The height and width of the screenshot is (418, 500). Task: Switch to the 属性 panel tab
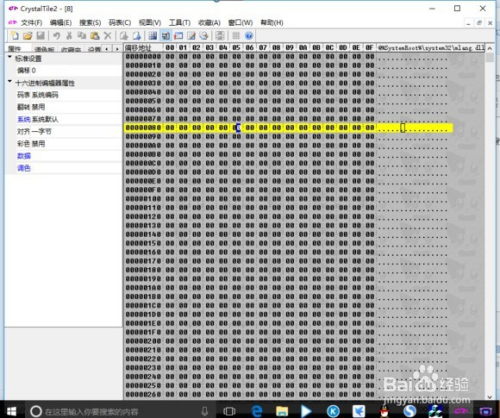(x=15, y=49)
